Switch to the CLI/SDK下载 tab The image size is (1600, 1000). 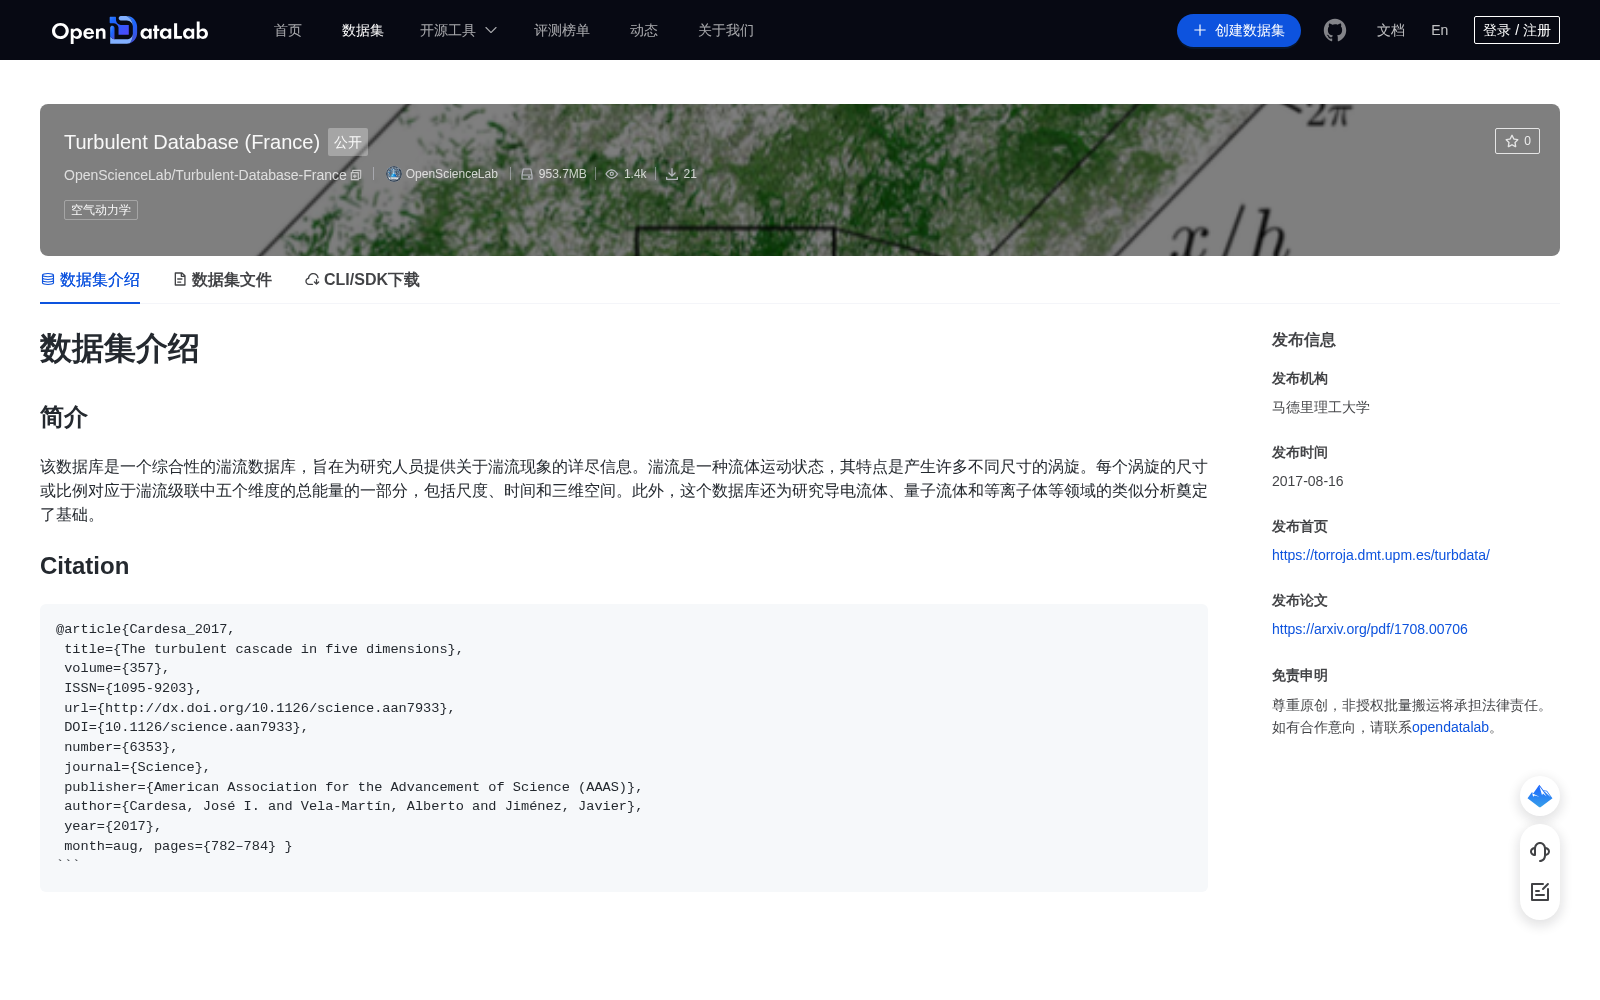[x=362, y=280]
